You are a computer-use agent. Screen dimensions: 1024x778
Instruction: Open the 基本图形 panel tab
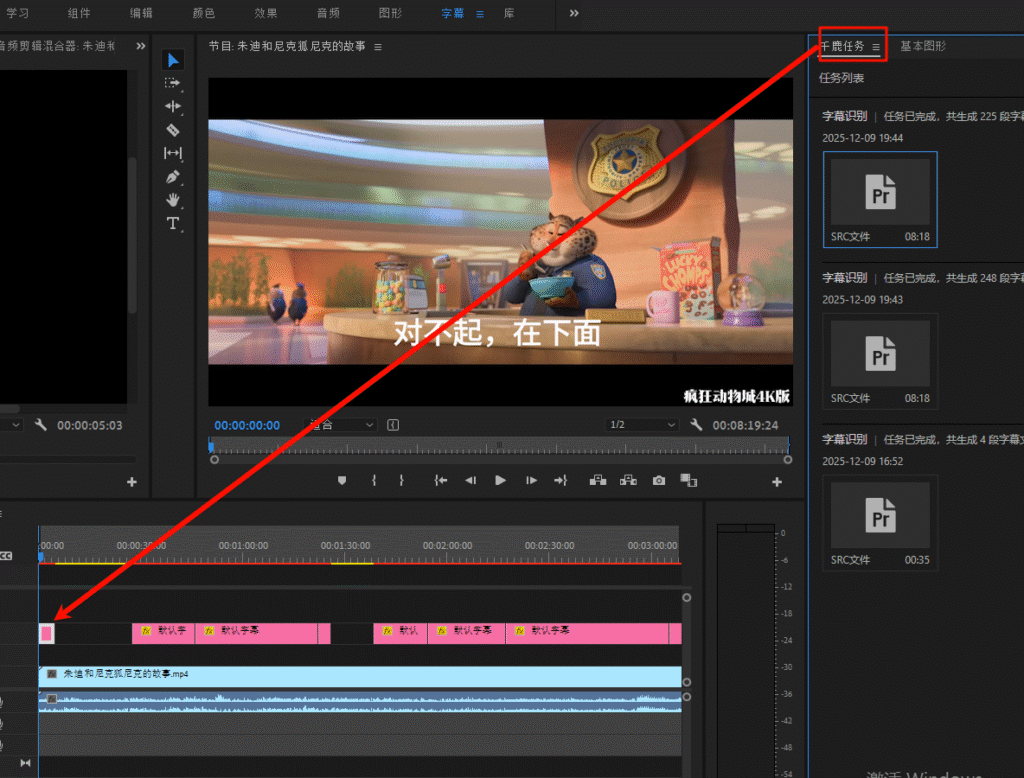tap(922, 46)
